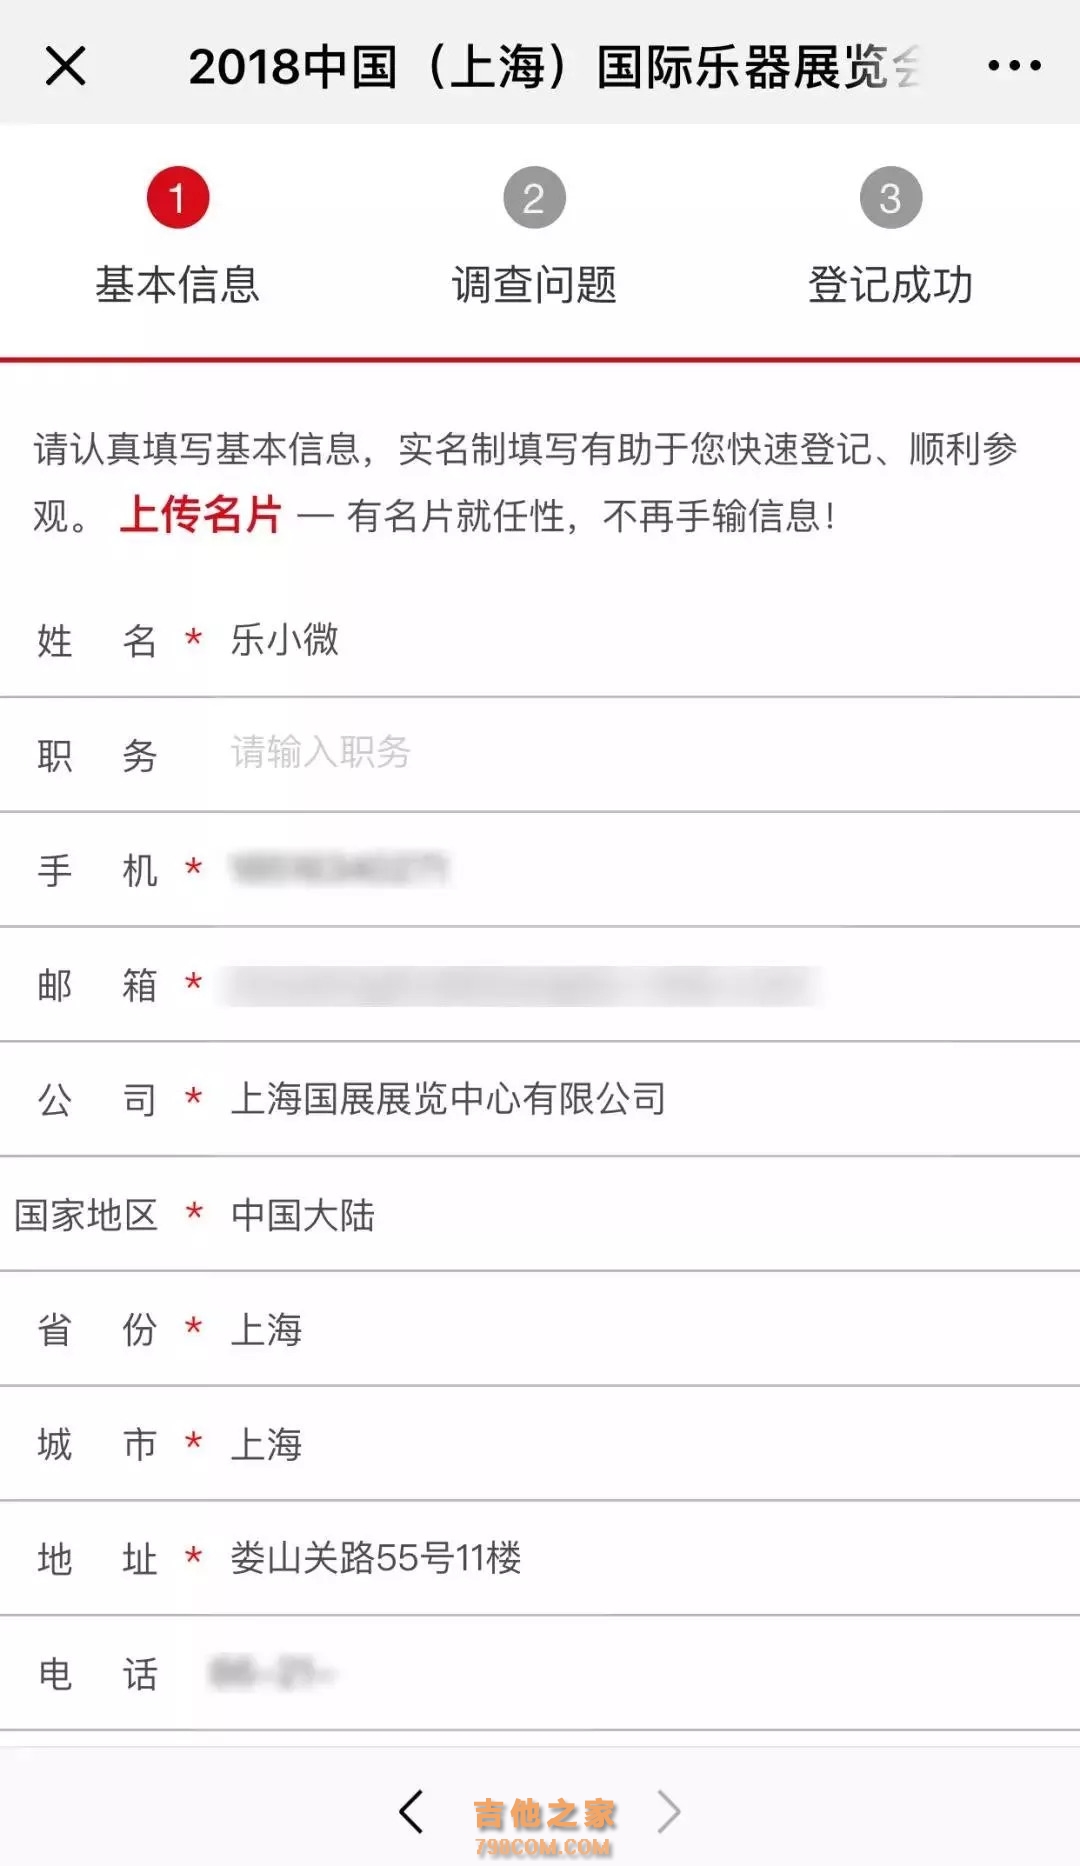The width and height of the screenshot is (1080, 1866).
Task: Switch to the 调查问题 step tab
Action: [x=534, y=285]
